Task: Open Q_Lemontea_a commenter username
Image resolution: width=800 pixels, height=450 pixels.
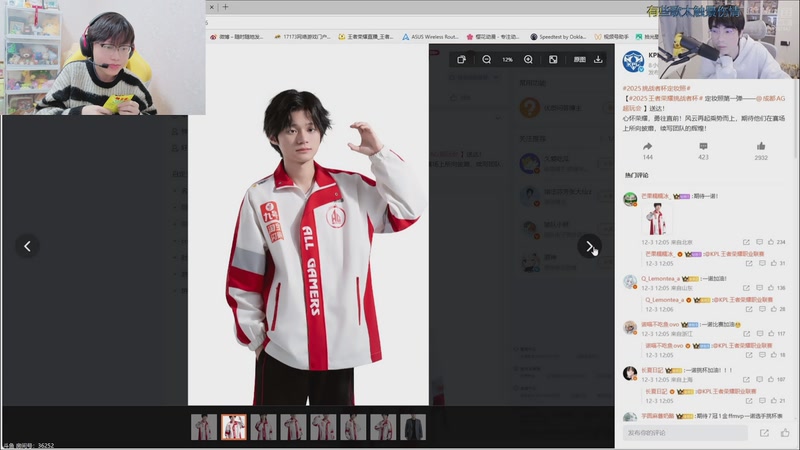Action: coord(660,279)
